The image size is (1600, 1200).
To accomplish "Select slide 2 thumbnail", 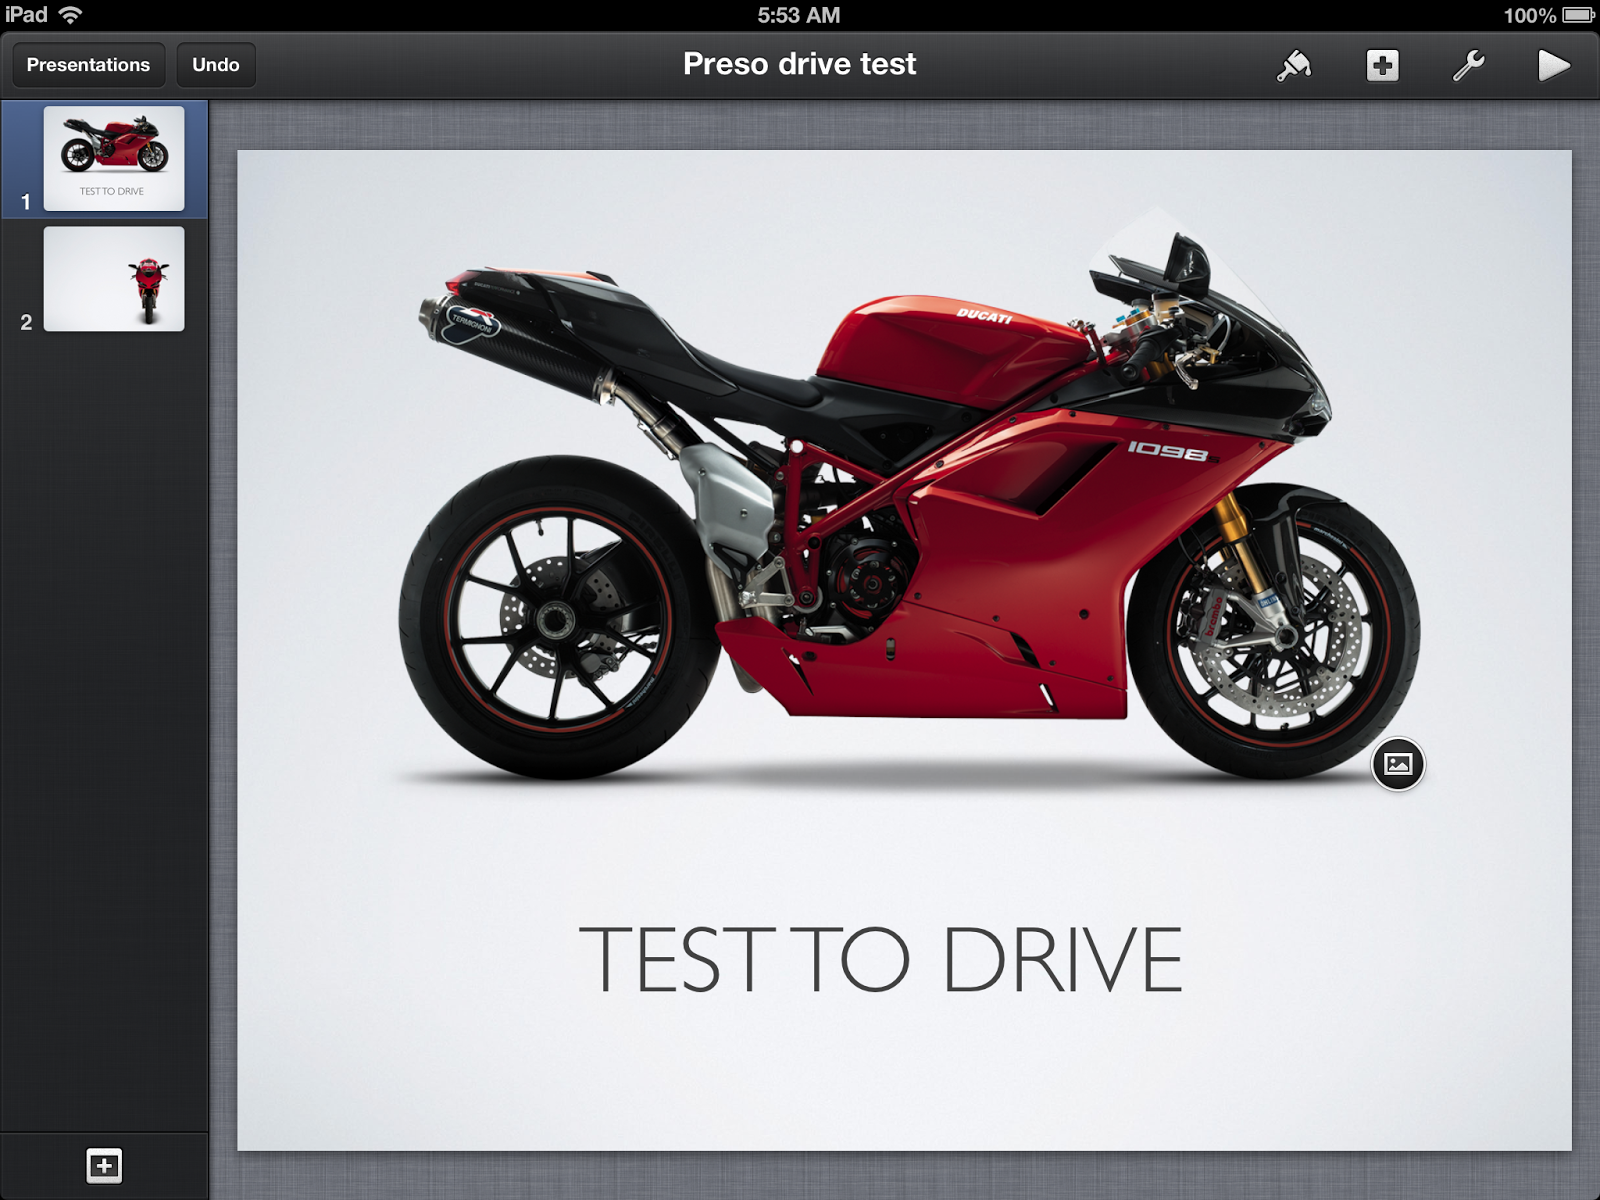I will pos(114,278).
